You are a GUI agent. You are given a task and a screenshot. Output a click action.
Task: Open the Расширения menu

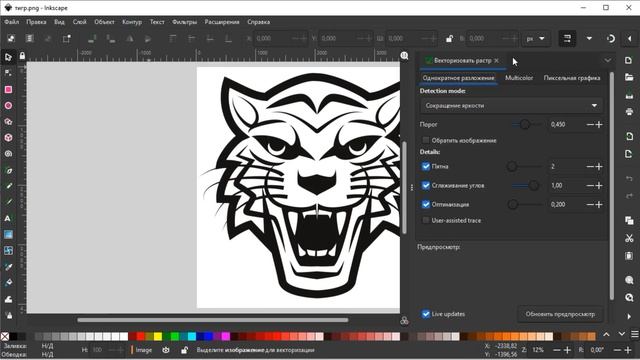pyautogui.click(x=222, y=22)
